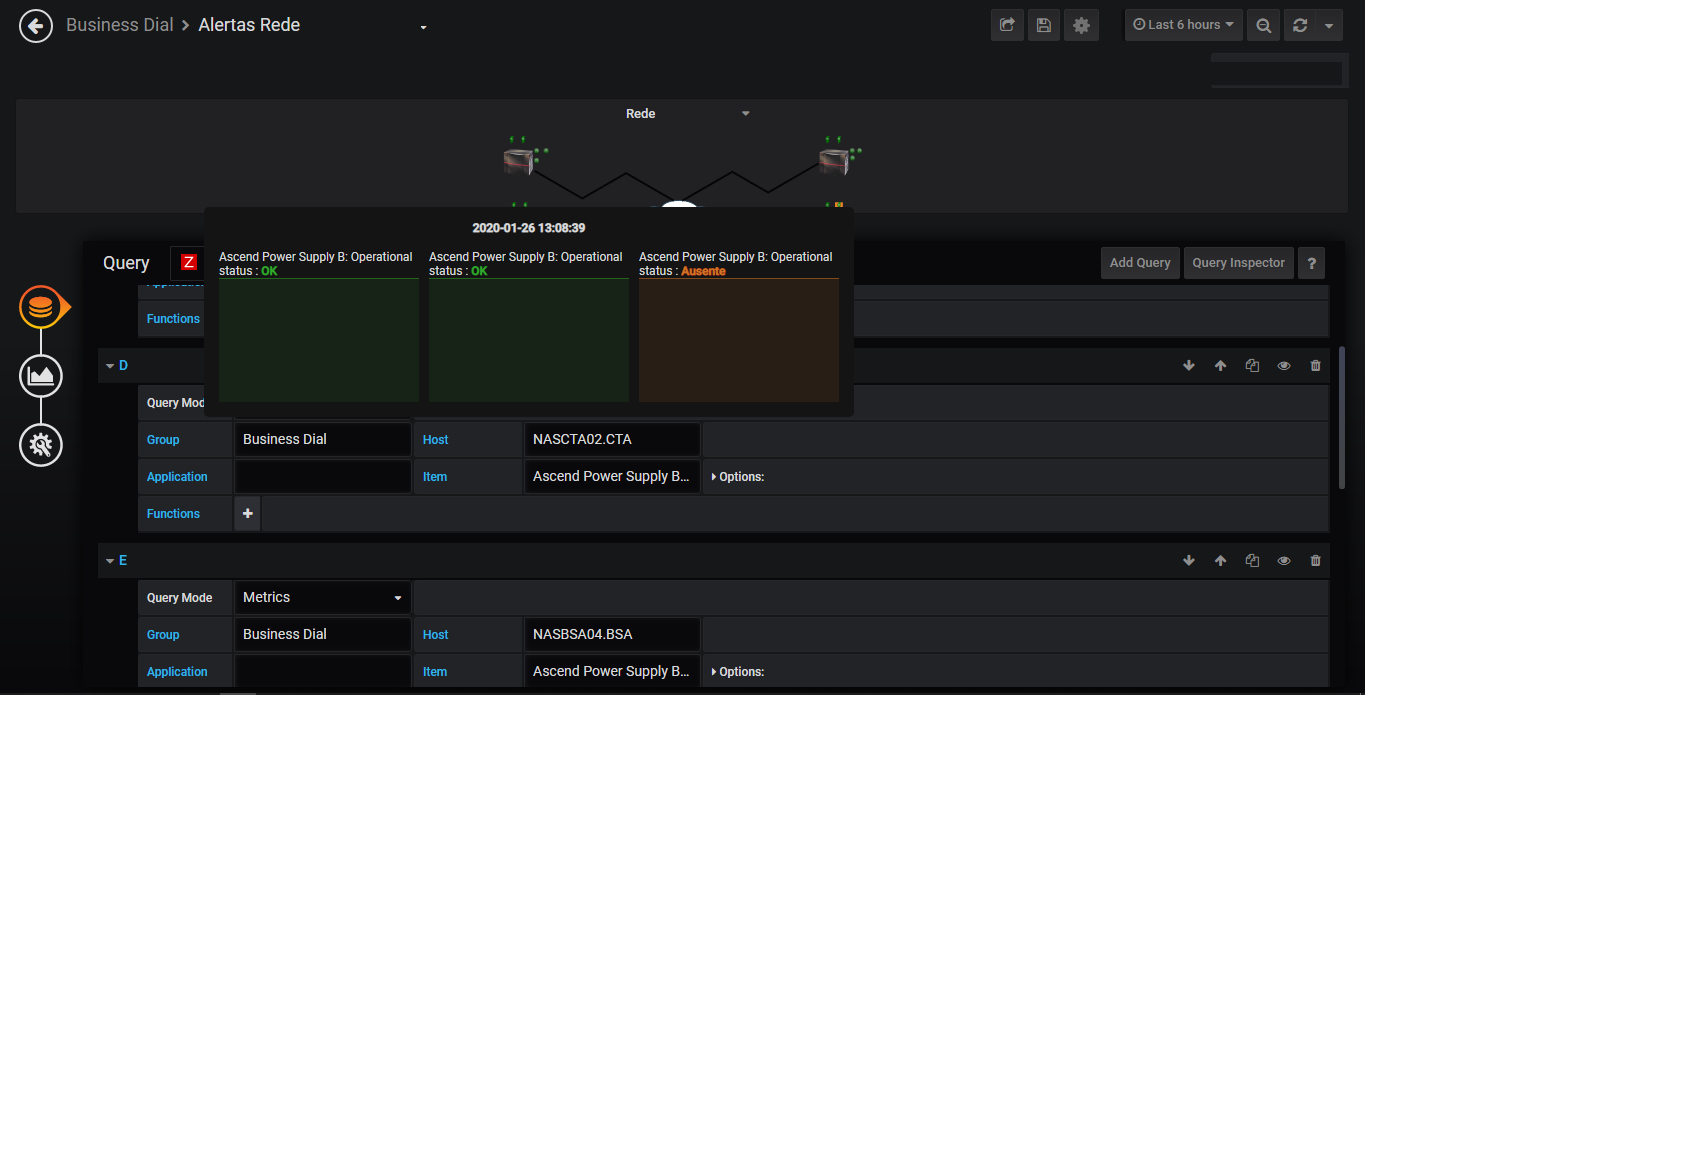Open the Query Inspector
The image size is (1704, 1150).
click(x=1238, y=263)
